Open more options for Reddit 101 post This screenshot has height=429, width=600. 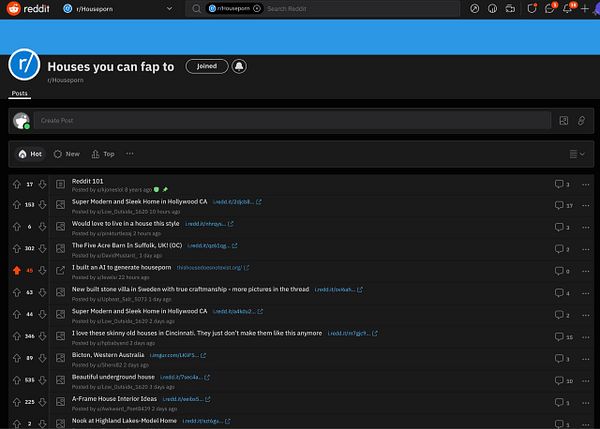(x=585, y=184)
